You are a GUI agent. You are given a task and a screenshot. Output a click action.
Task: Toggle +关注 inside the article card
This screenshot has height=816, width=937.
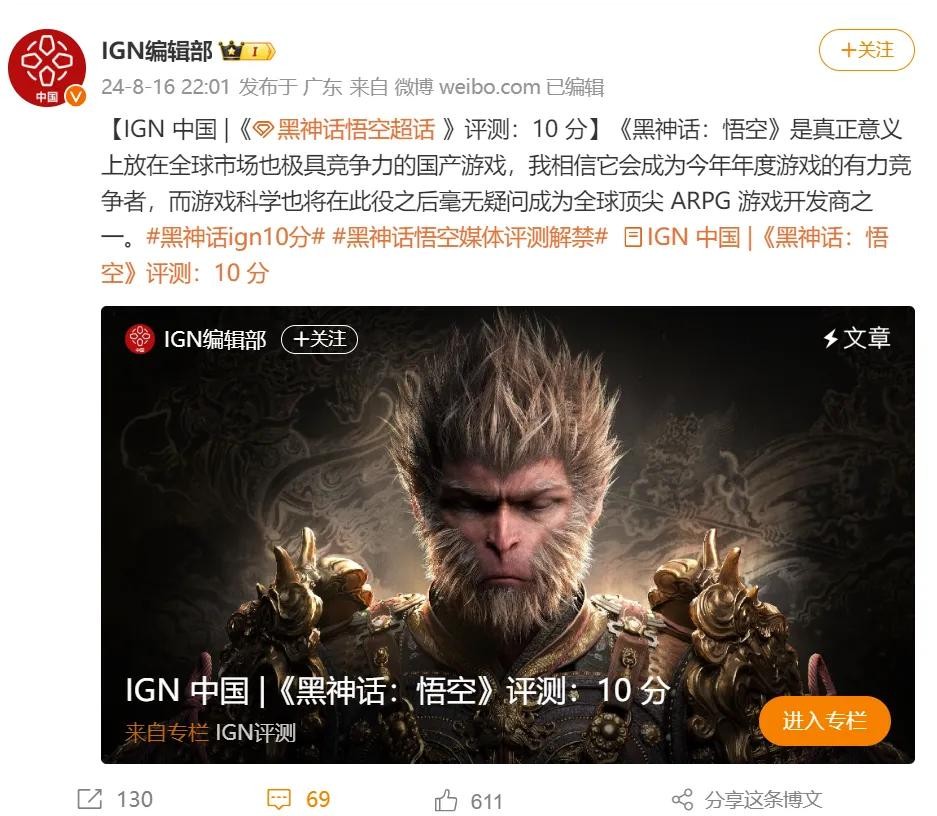tap(319, 339)
